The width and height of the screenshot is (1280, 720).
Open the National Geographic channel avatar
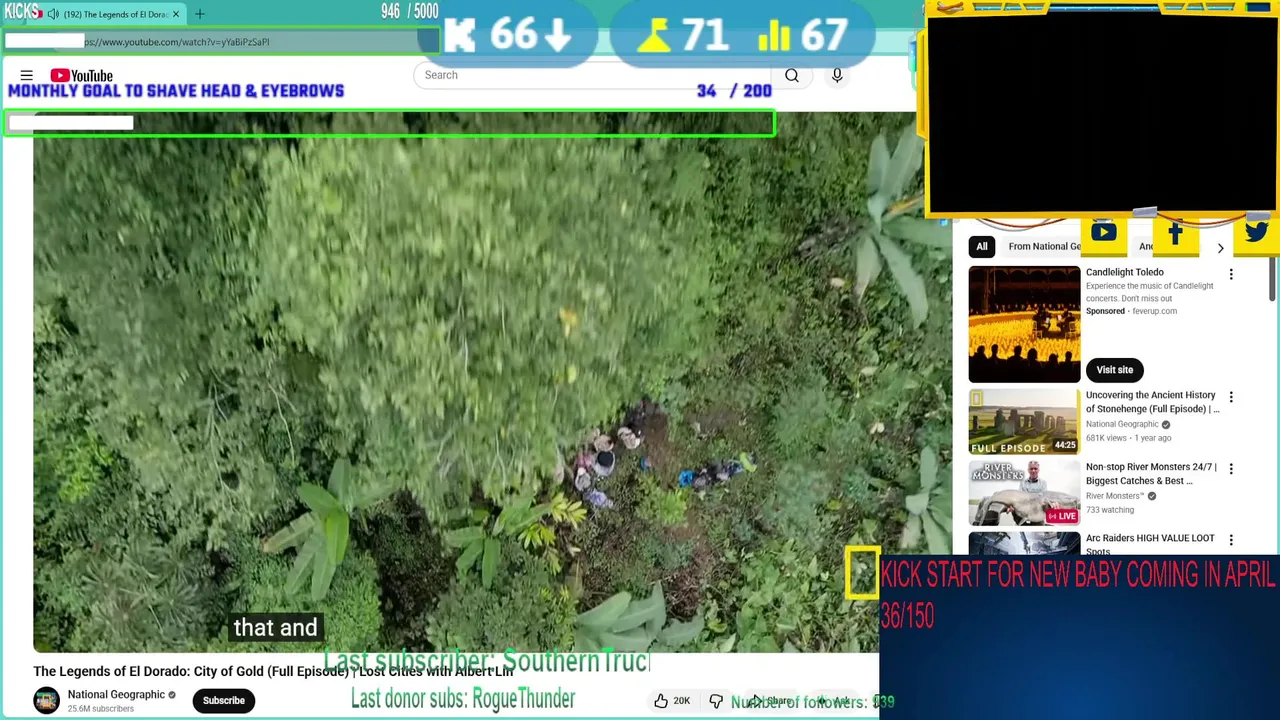coord(46,700)
